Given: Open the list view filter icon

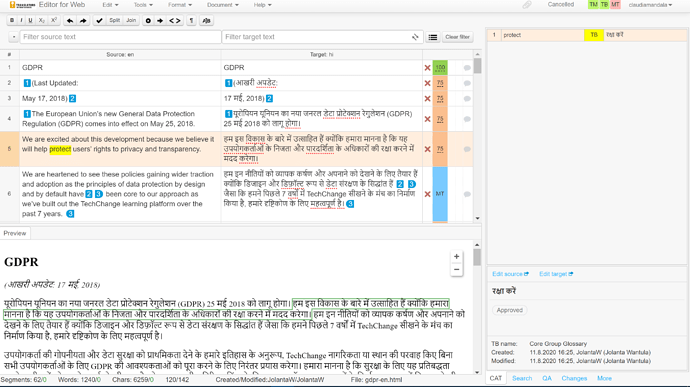Looking at the screenshot, I should coord(433,37).
